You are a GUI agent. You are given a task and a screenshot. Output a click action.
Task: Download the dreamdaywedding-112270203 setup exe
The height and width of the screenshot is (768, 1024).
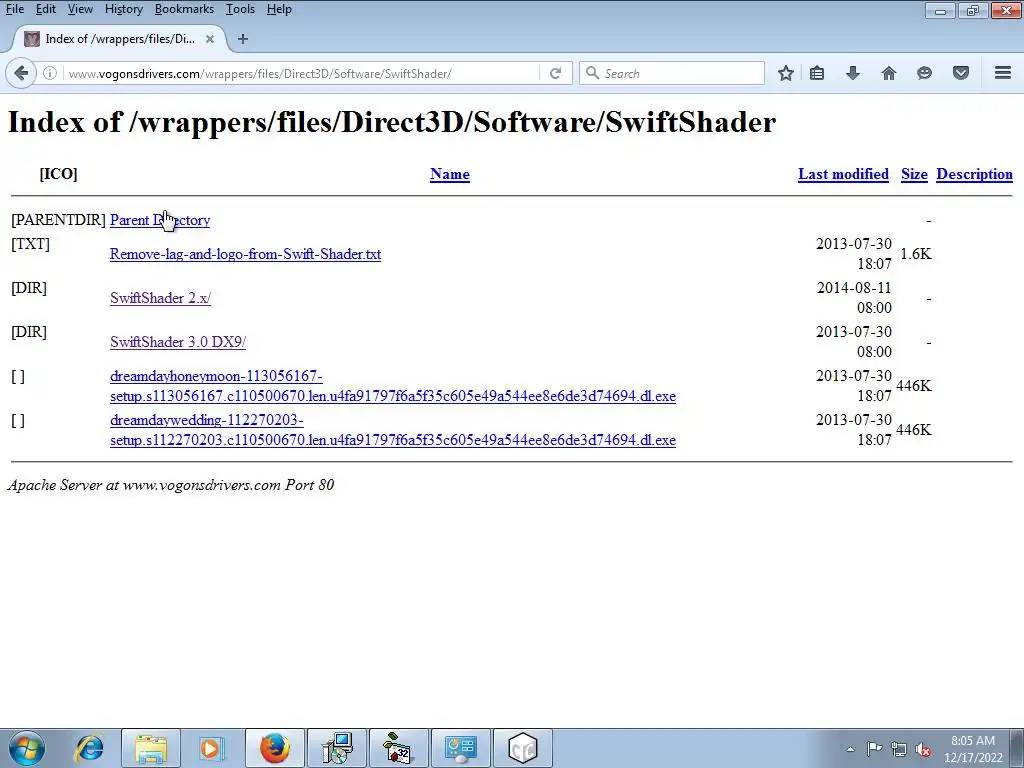pyautogui.click(x=392, y=430)
